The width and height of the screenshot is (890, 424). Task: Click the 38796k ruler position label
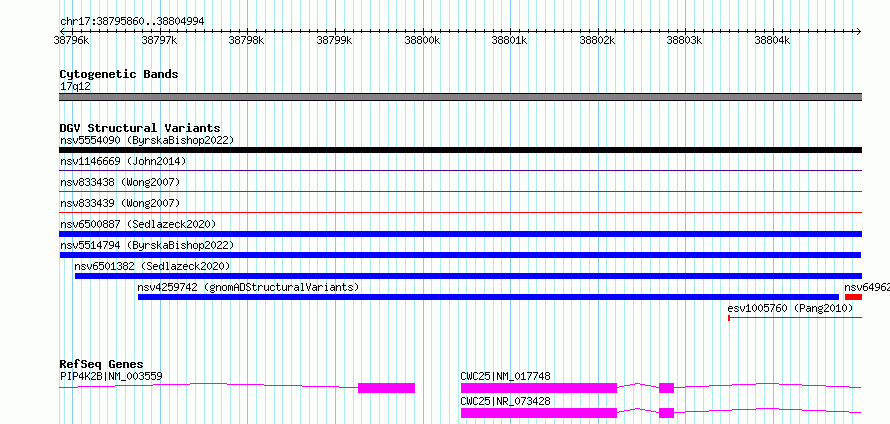[x=71, y=40]
